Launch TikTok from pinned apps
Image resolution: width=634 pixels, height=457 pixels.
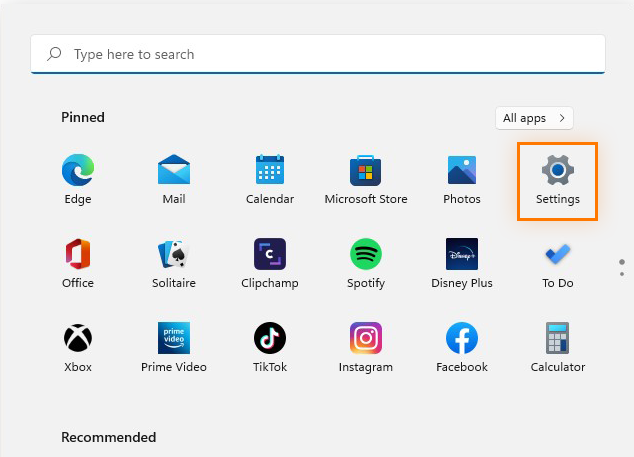(x=270, y=347)
